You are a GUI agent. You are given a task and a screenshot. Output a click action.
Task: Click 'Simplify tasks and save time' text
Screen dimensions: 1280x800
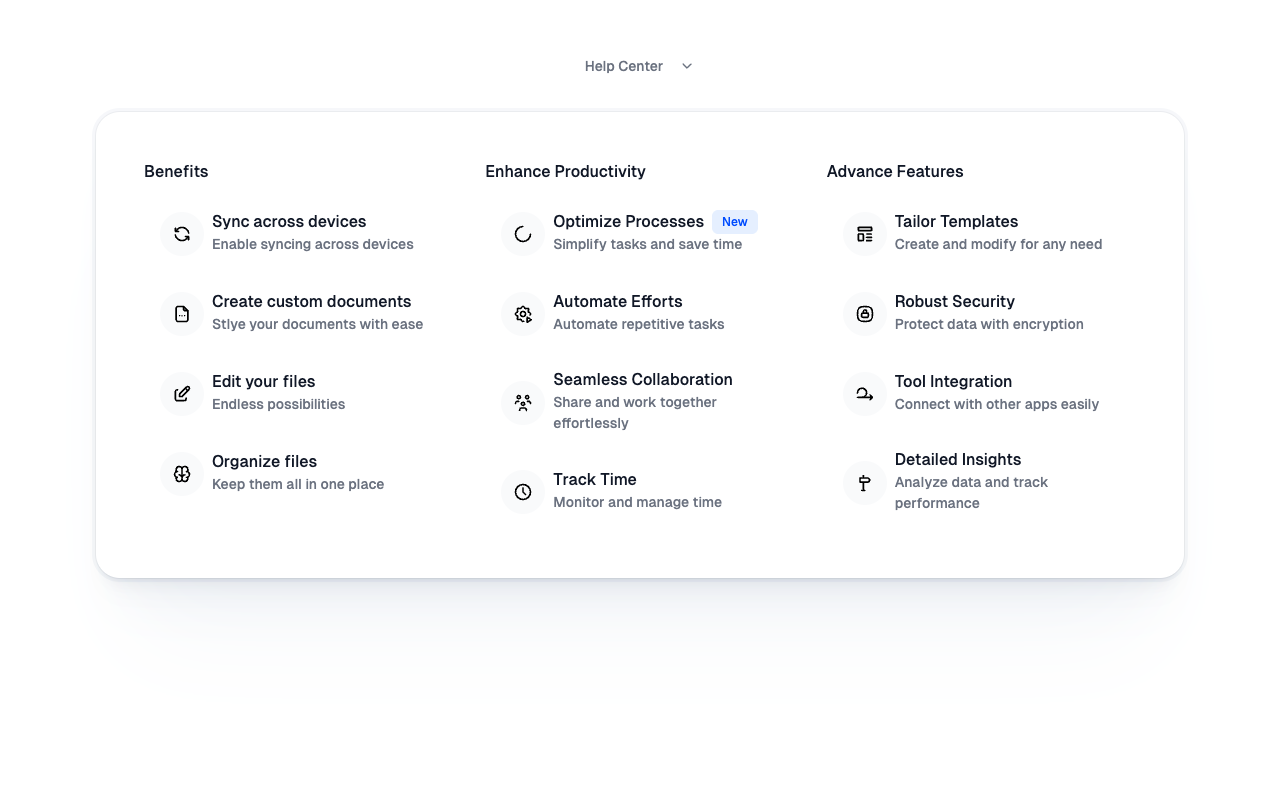click(647, 244)
